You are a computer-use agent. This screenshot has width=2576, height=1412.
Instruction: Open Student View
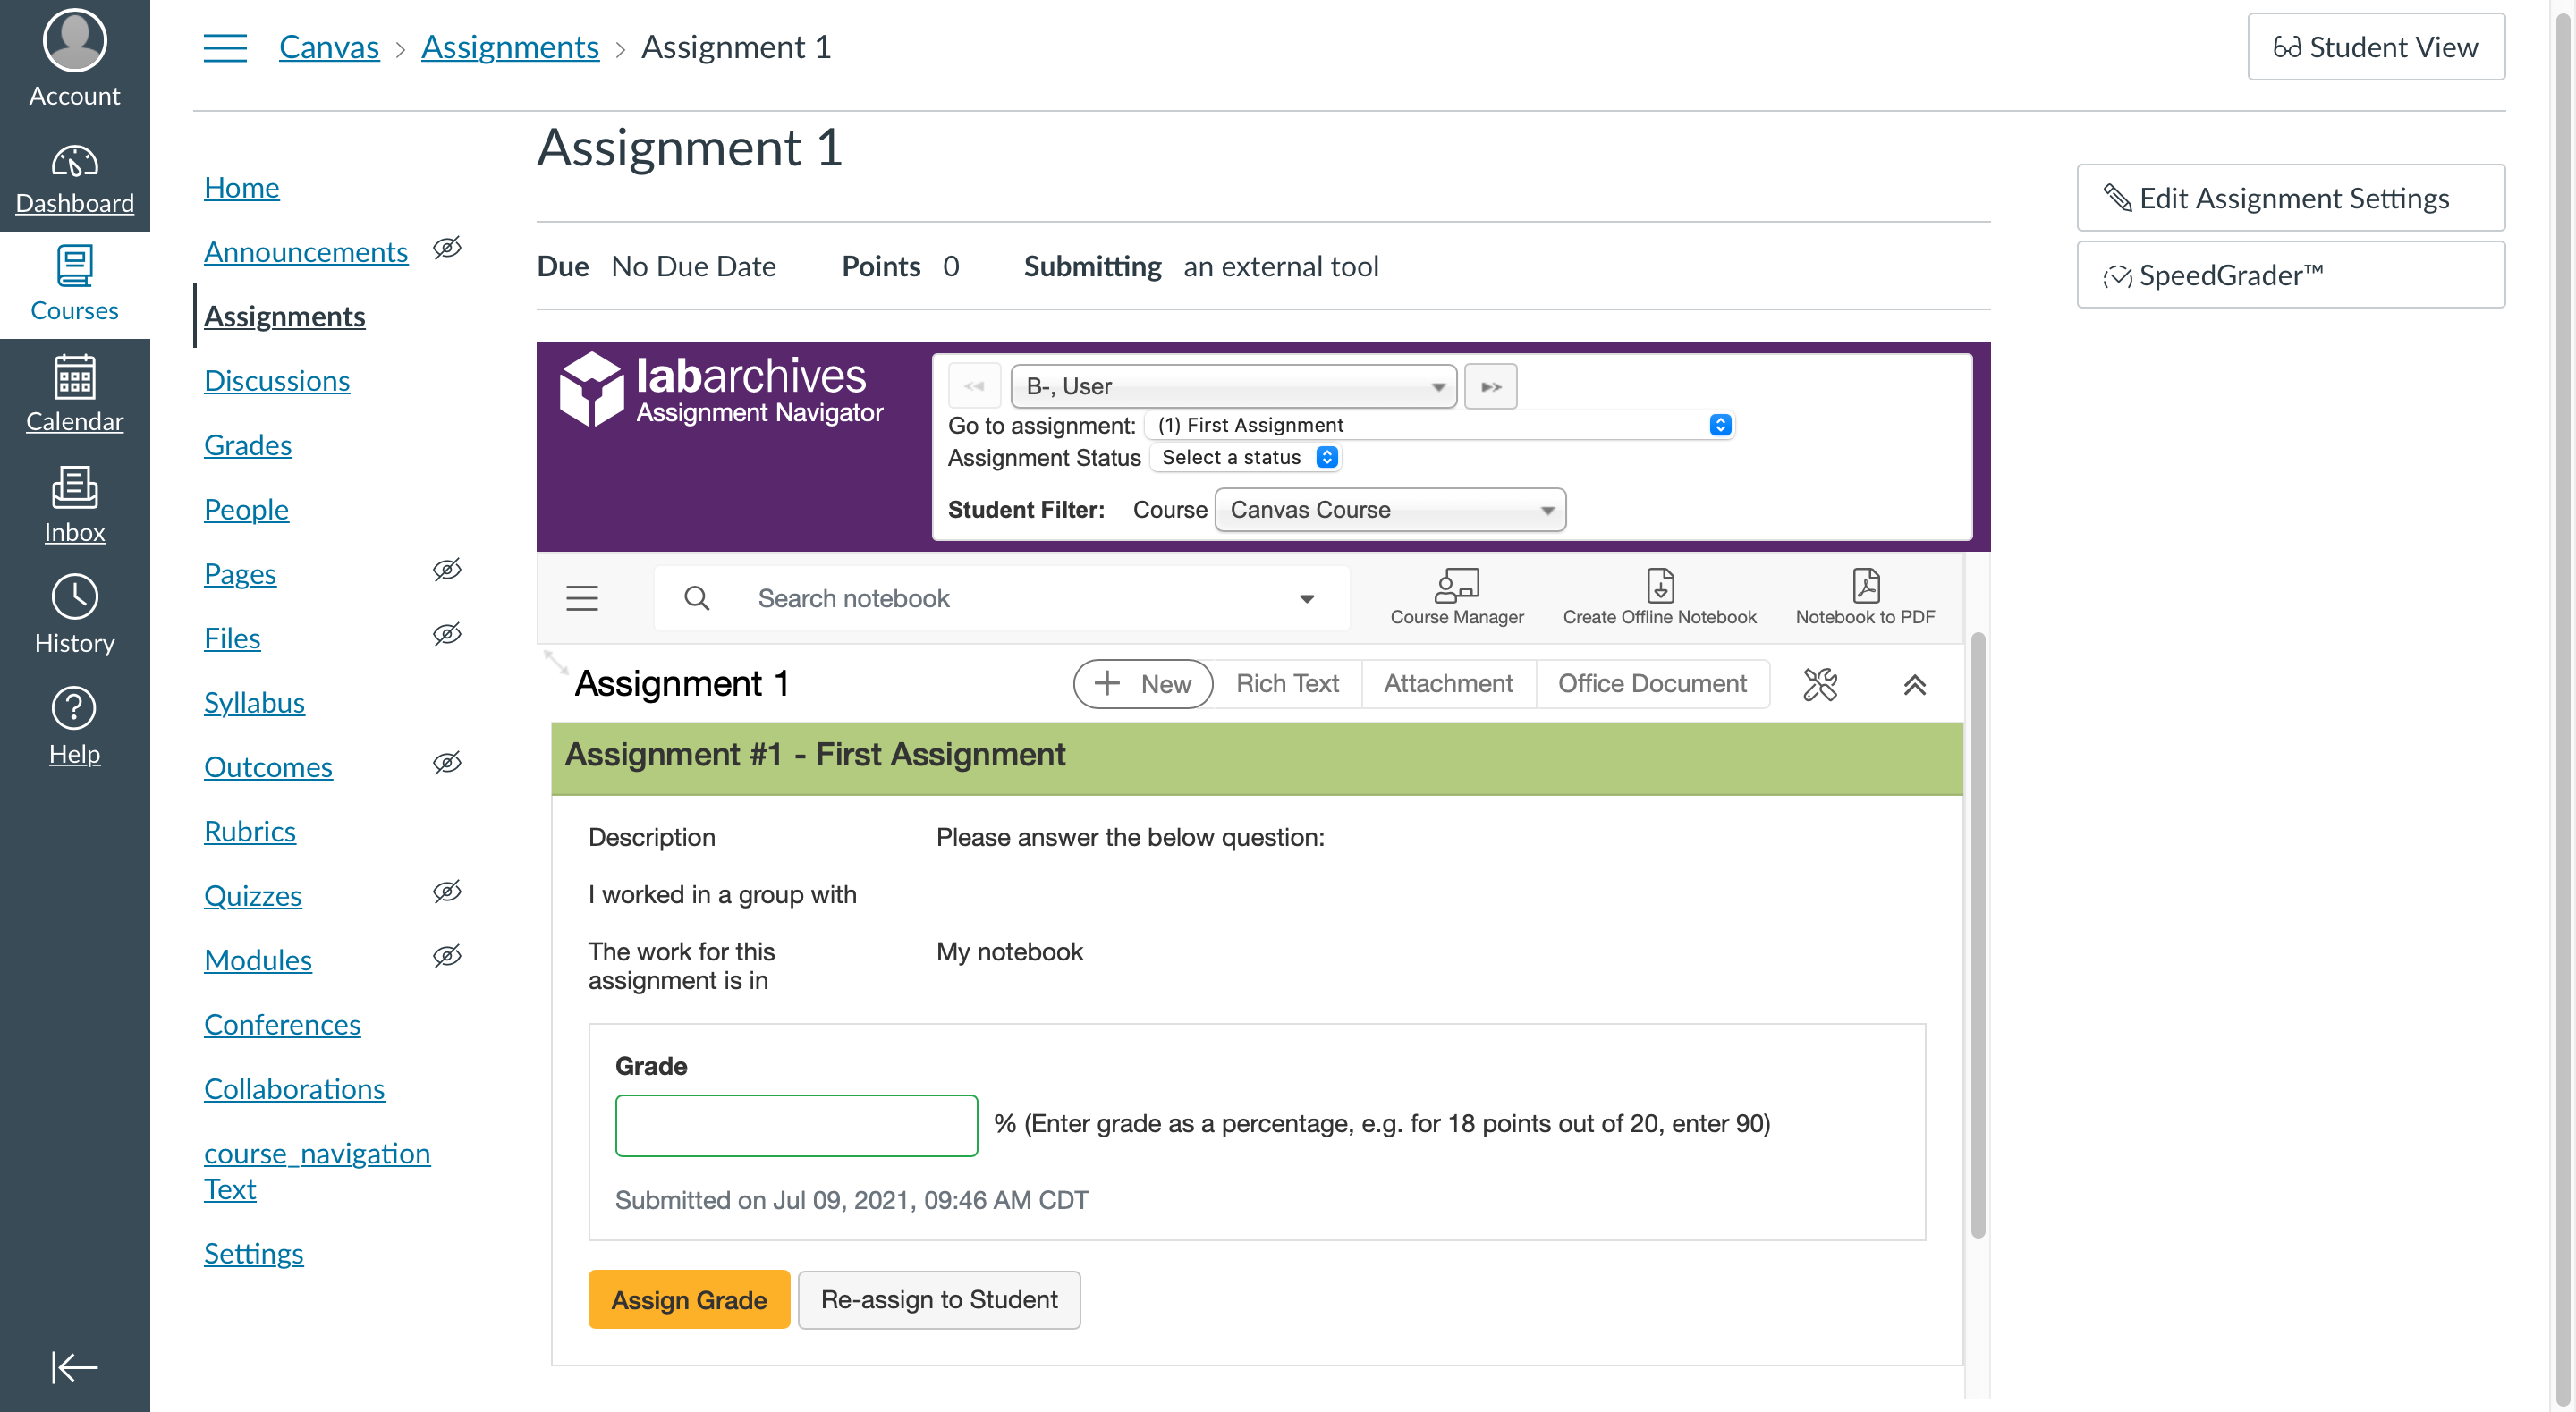click(x=2376, y=47)
